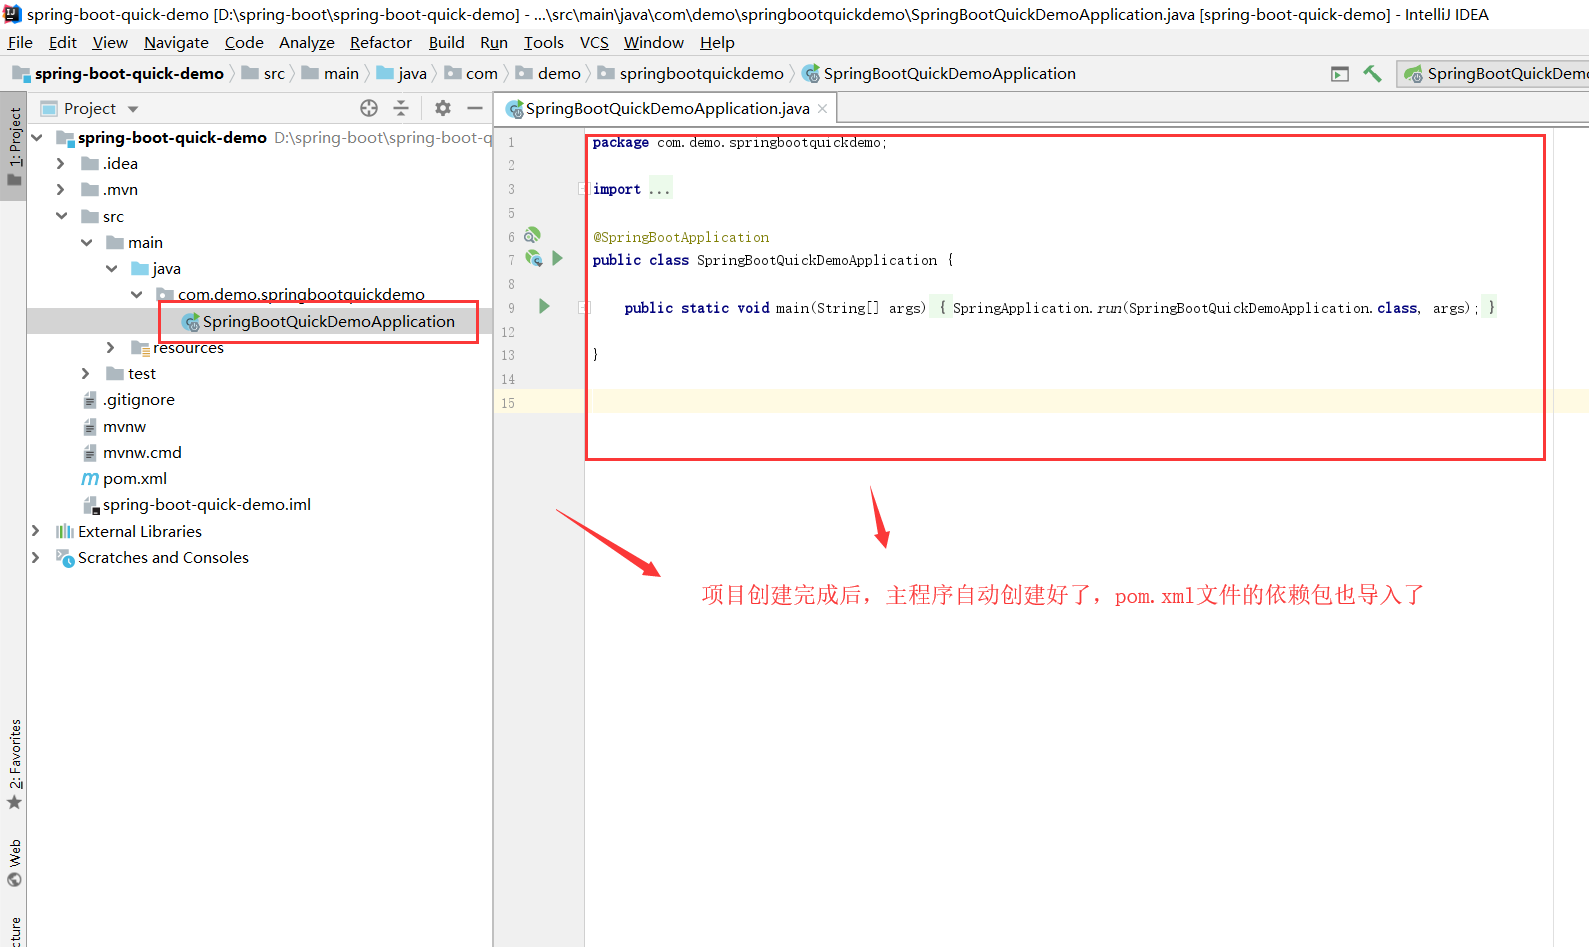The width and height of the screenshot is (1589, 947).
Task: Open the Analyze menu
Action: point(306,42)
